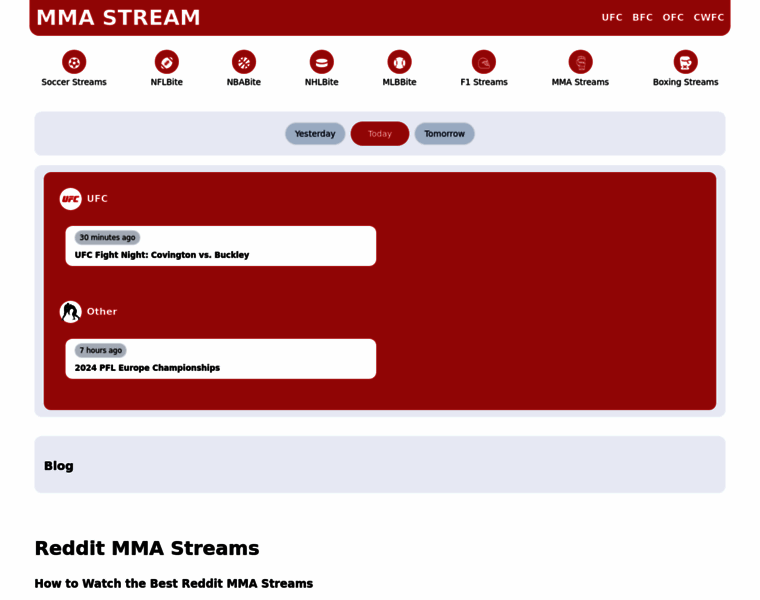Click the Soccer Streams ball icon
This screenshot has width=760, height=600.
click(74, 62)
